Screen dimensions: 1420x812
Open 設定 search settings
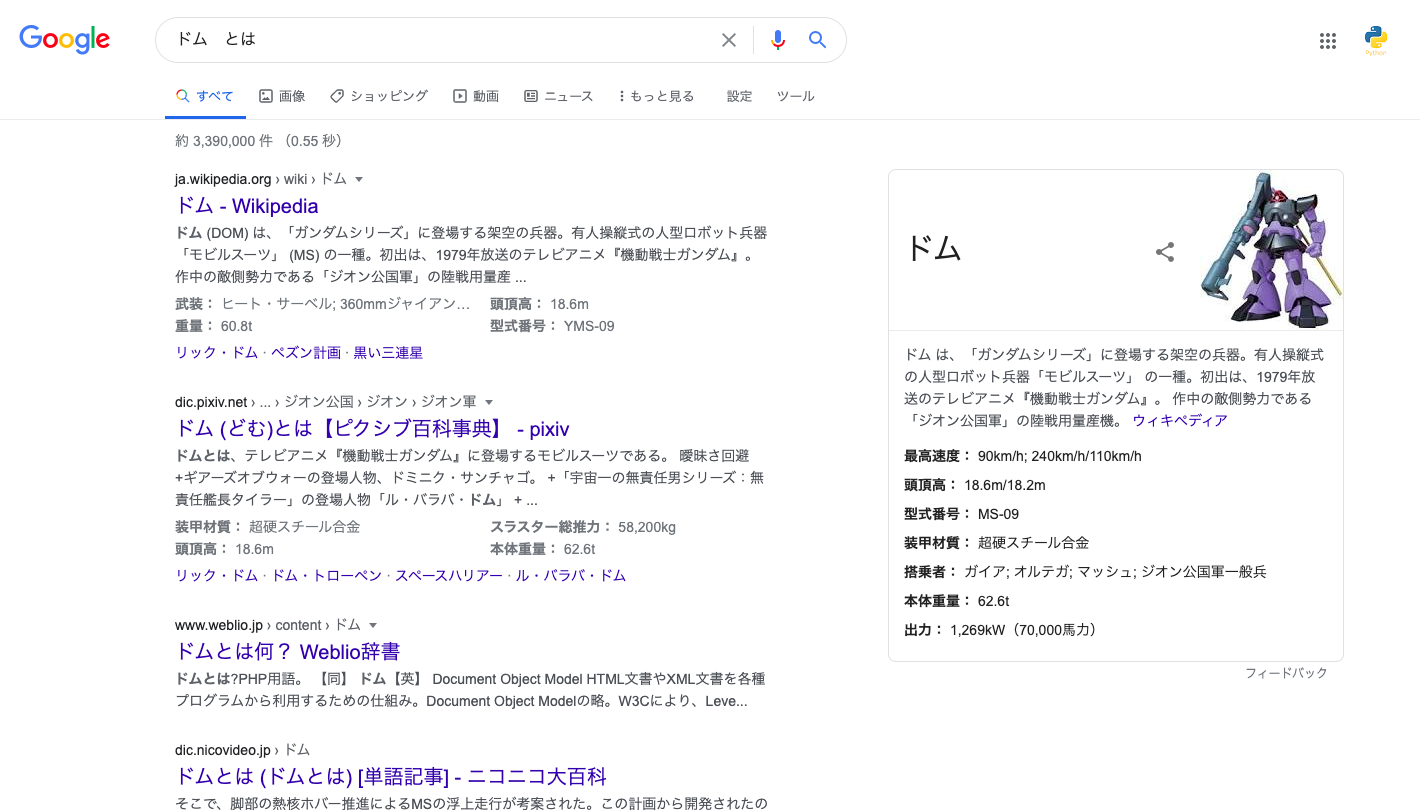coord(740,96)
